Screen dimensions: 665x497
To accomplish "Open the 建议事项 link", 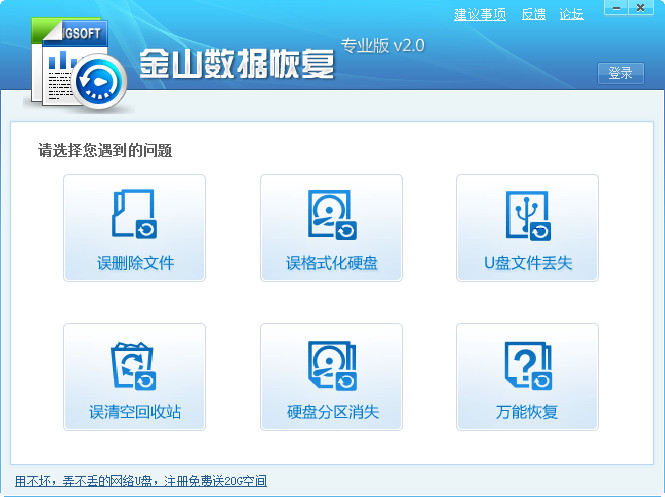I will [480, 14].
